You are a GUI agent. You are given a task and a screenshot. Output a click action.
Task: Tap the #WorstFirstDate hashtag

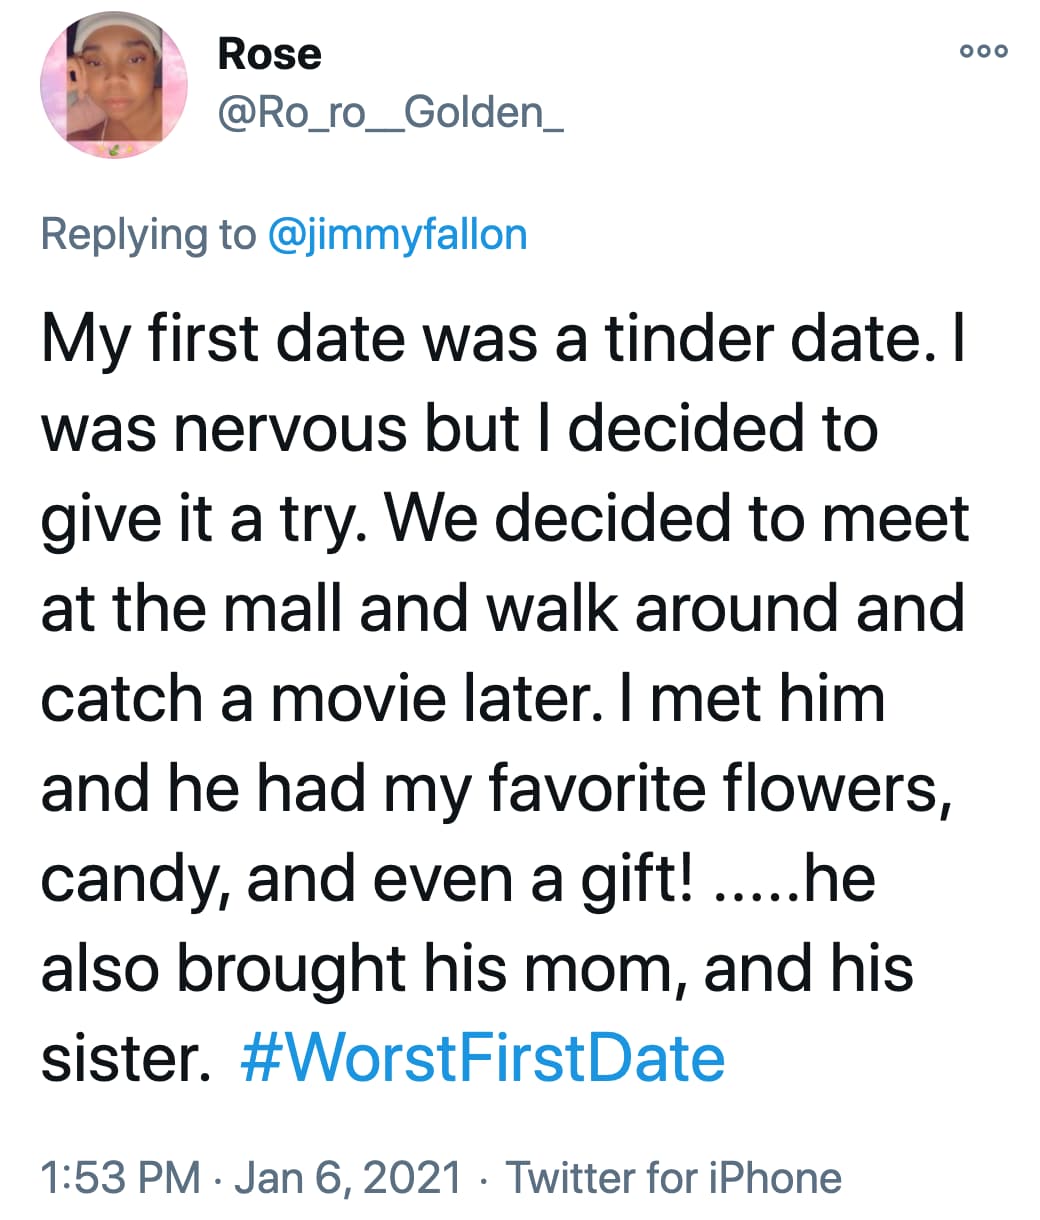pos(482,1059)
